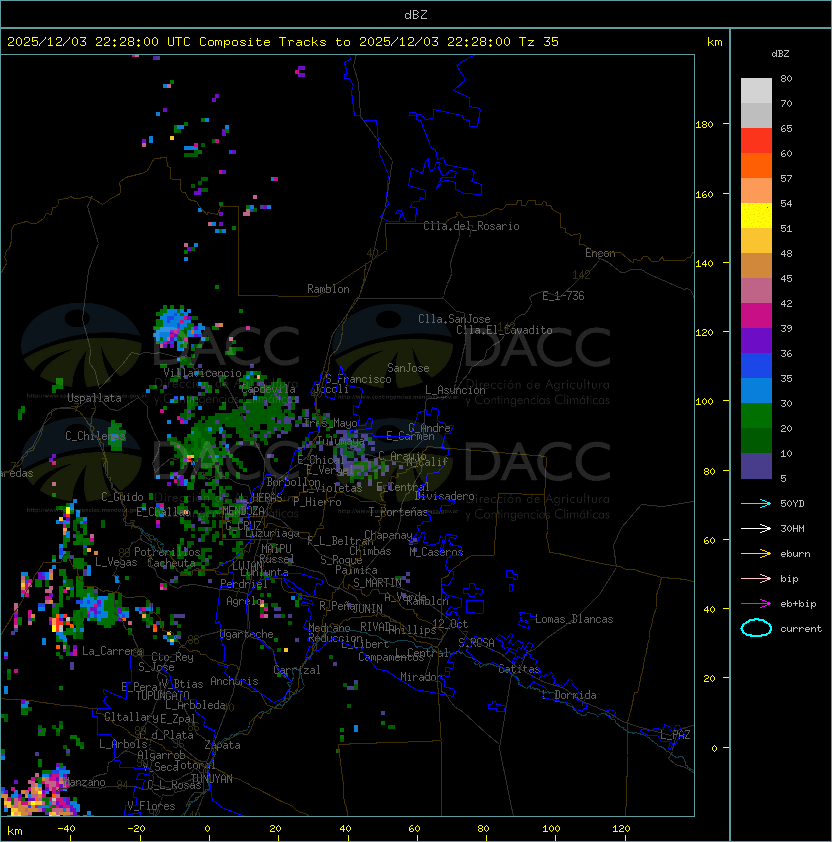Viewport: 832px width, 842px height.
Task: Click the Ugarteche map label
Action: click(247, 634)
